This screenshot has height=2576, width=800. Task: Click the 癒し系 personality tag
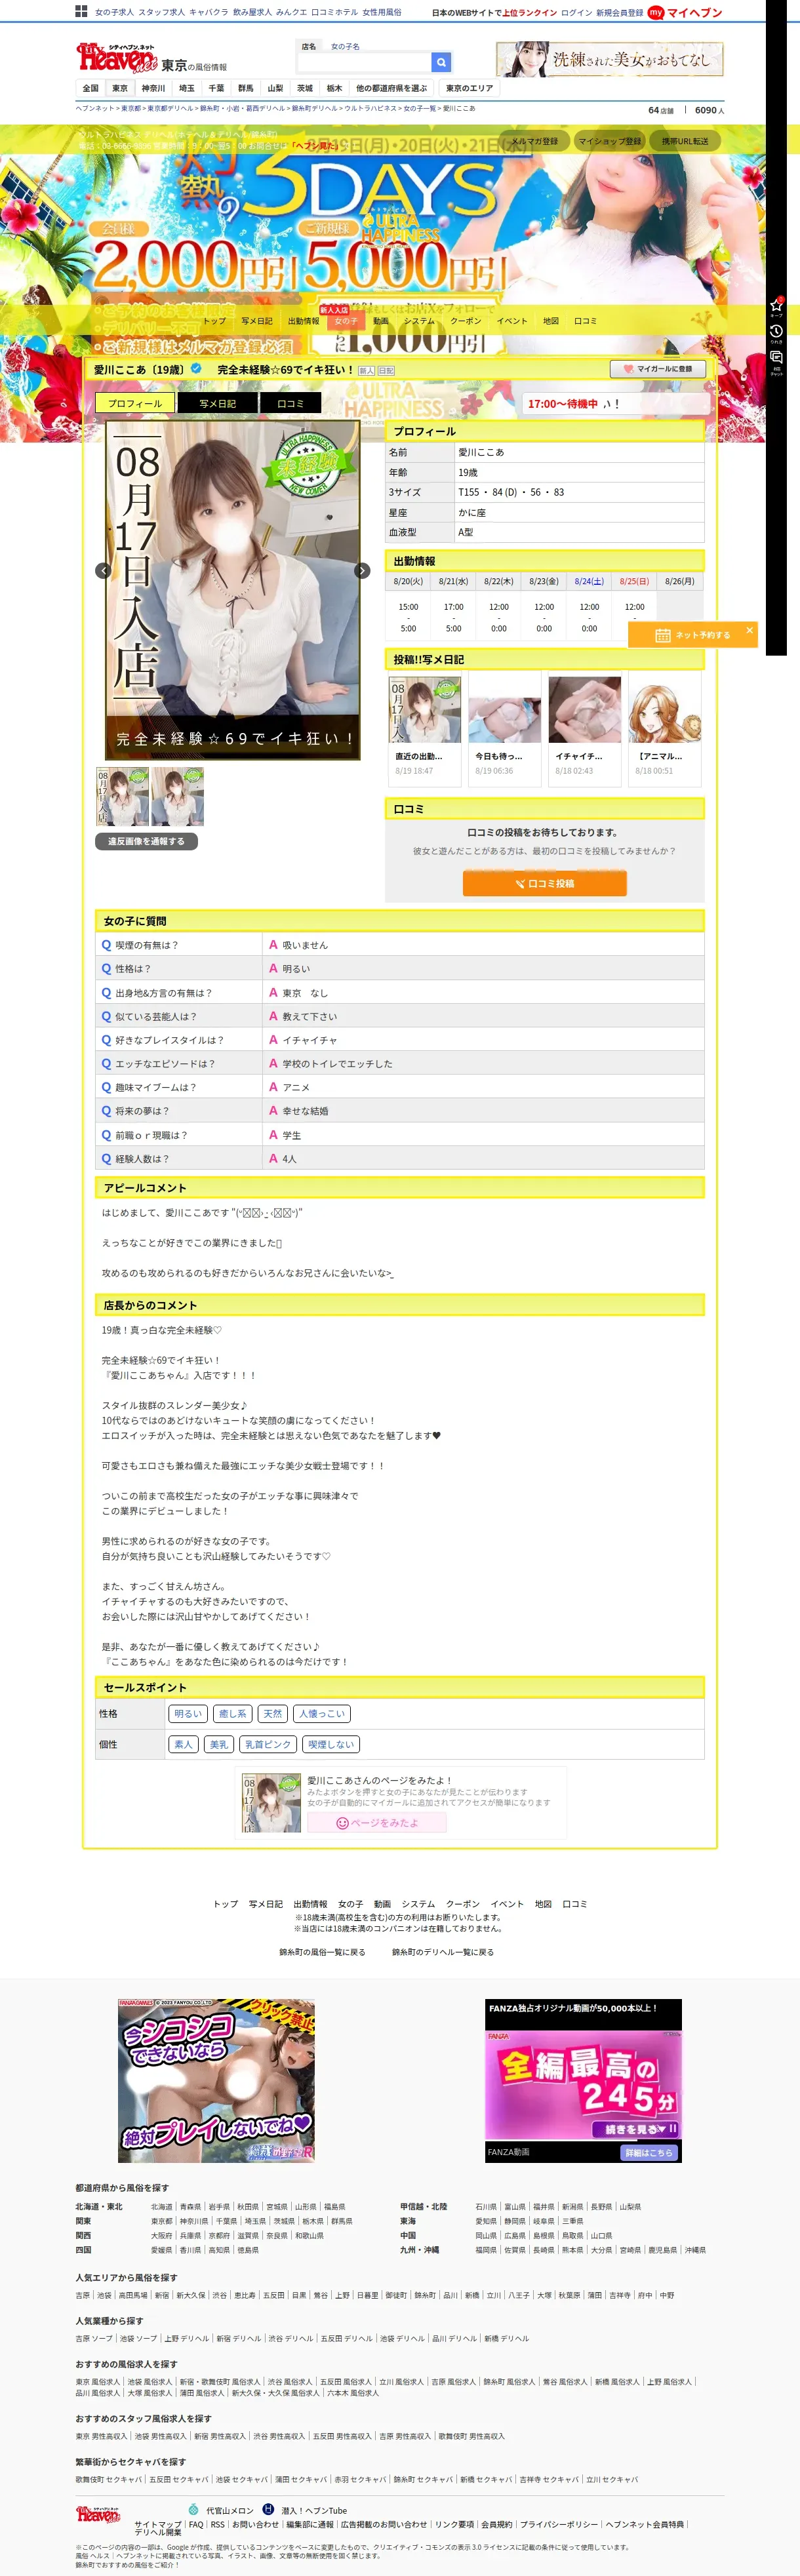(x=233, y=1713)
